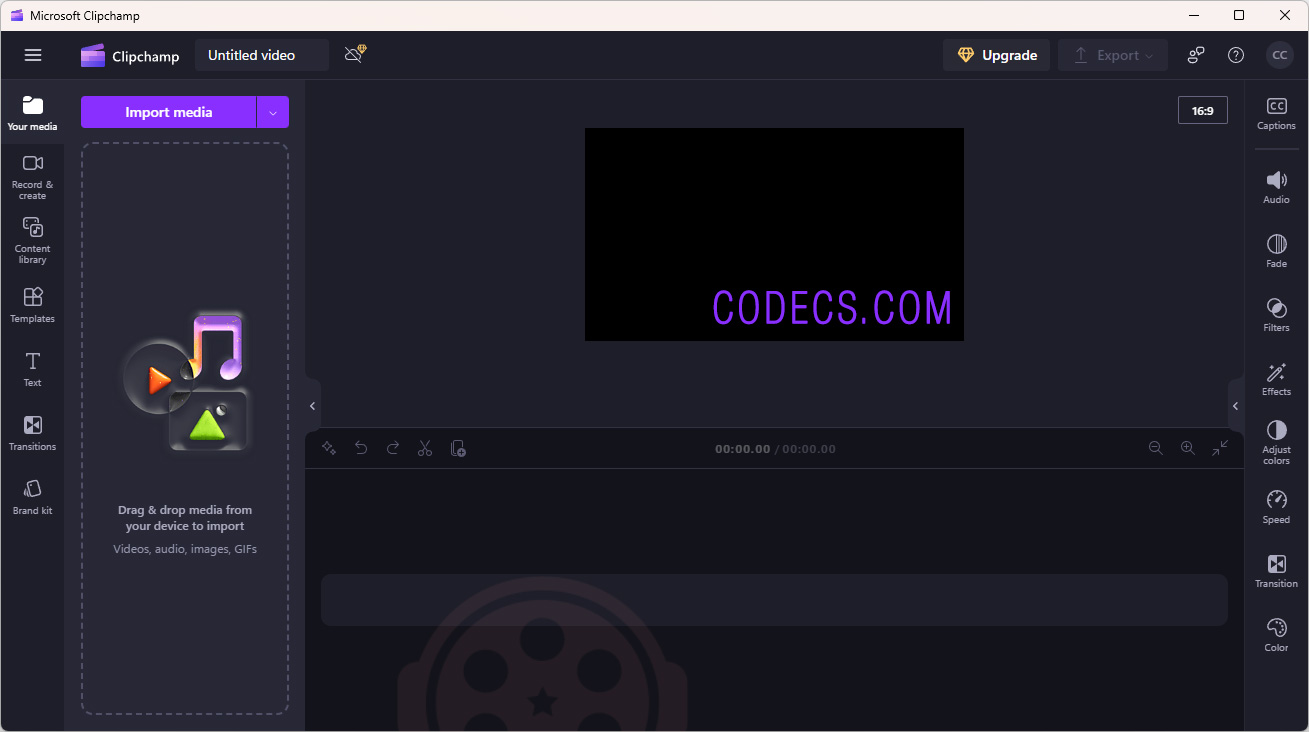This screenshot has width=1309, height=732.
Task: Open the Help question mark icon
Action: [x=1236, y=55]
